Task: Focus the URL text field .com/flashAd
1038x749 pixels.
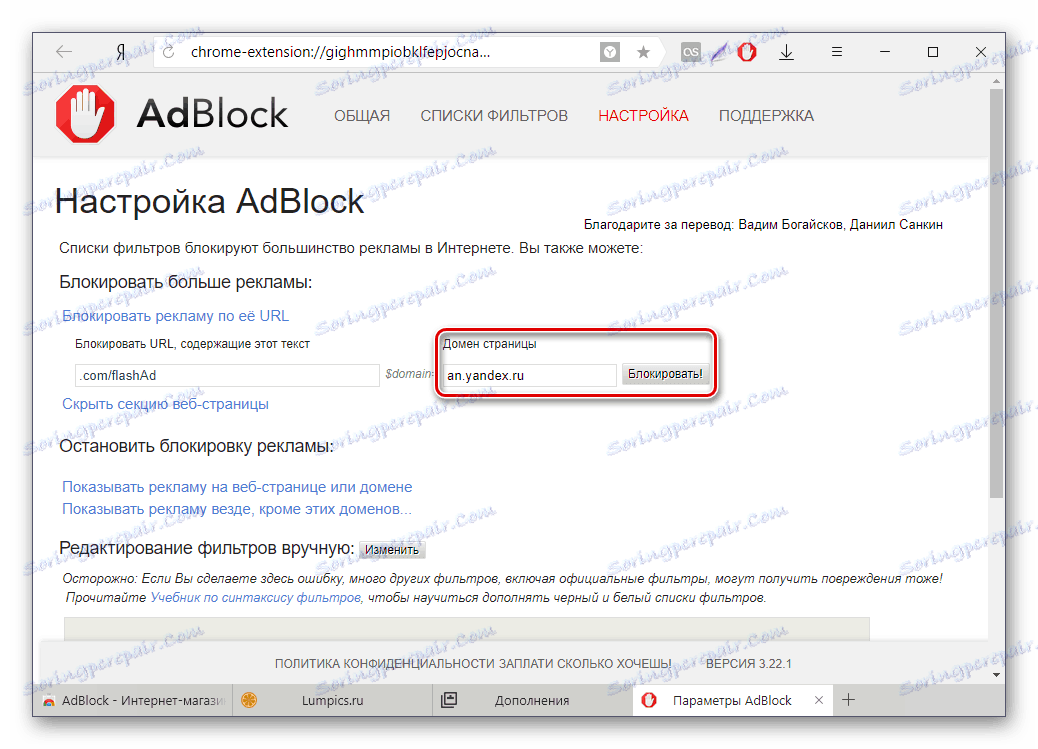Action: pos(227,375)
